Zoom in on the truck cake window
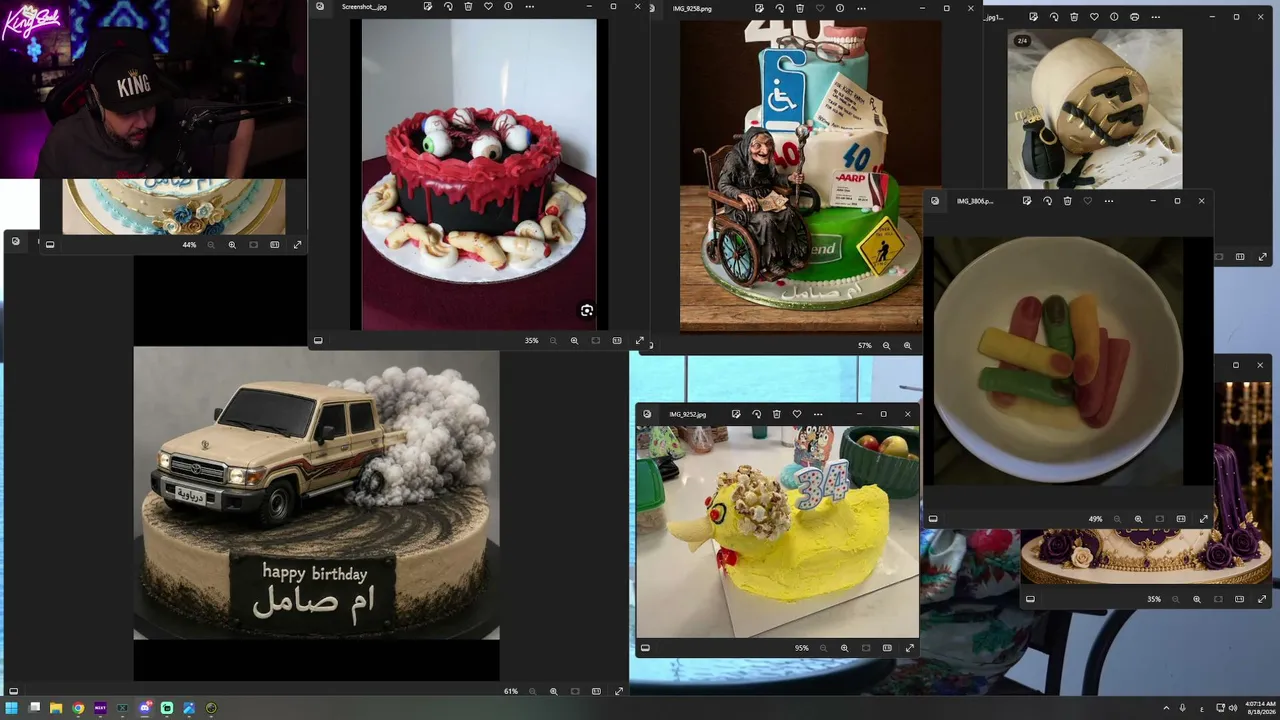Screen dimensions: 1280x720 553,691
